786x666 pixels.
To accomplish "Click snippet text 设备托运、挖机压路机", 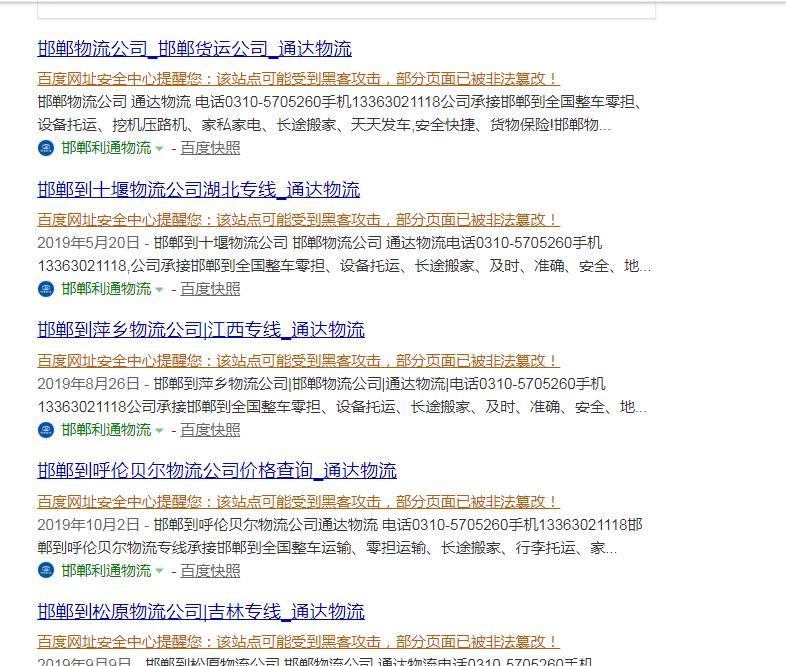I will 112,125.
